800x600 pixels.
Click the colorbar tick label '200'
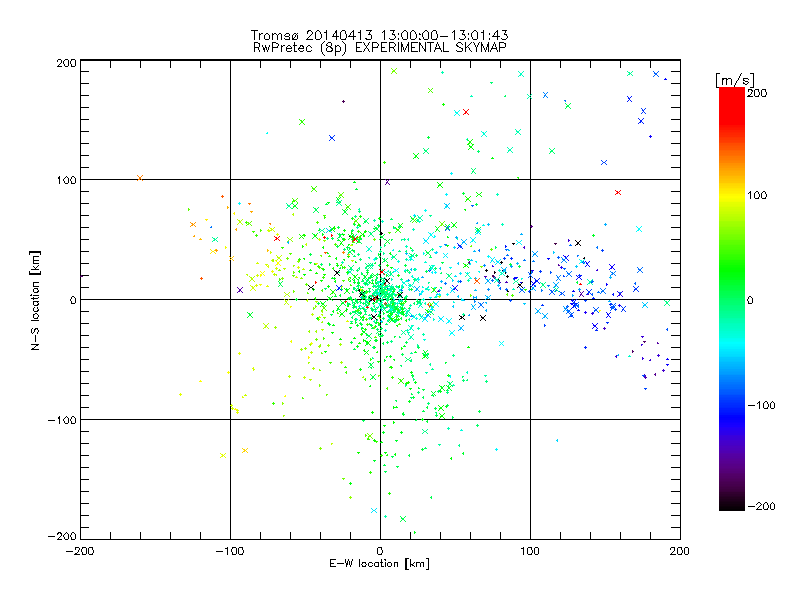pos(757,93)
